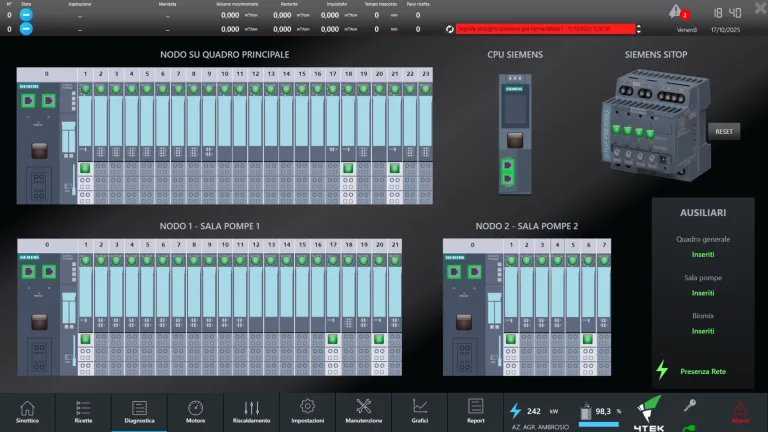The width and height of the screenshot is (768, 432).
Task: Open the Manutenzione tools page
Action: pos(364,412)
